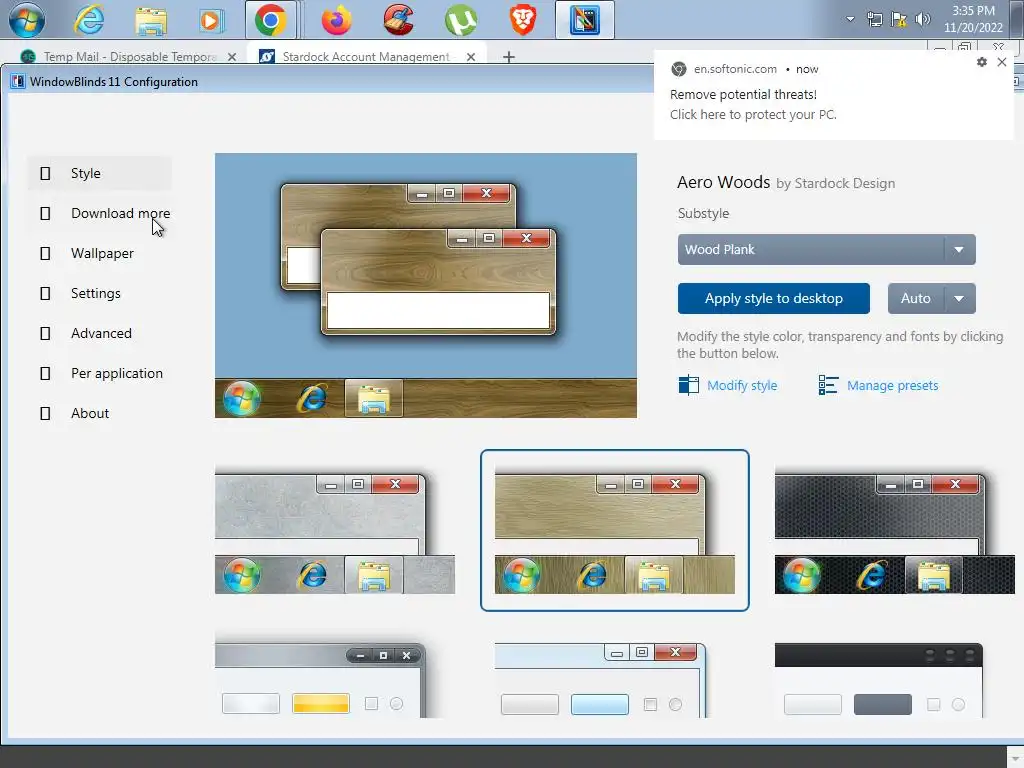Click the Wallpaper sidebar icon
1024x768 pixels.
45,253
